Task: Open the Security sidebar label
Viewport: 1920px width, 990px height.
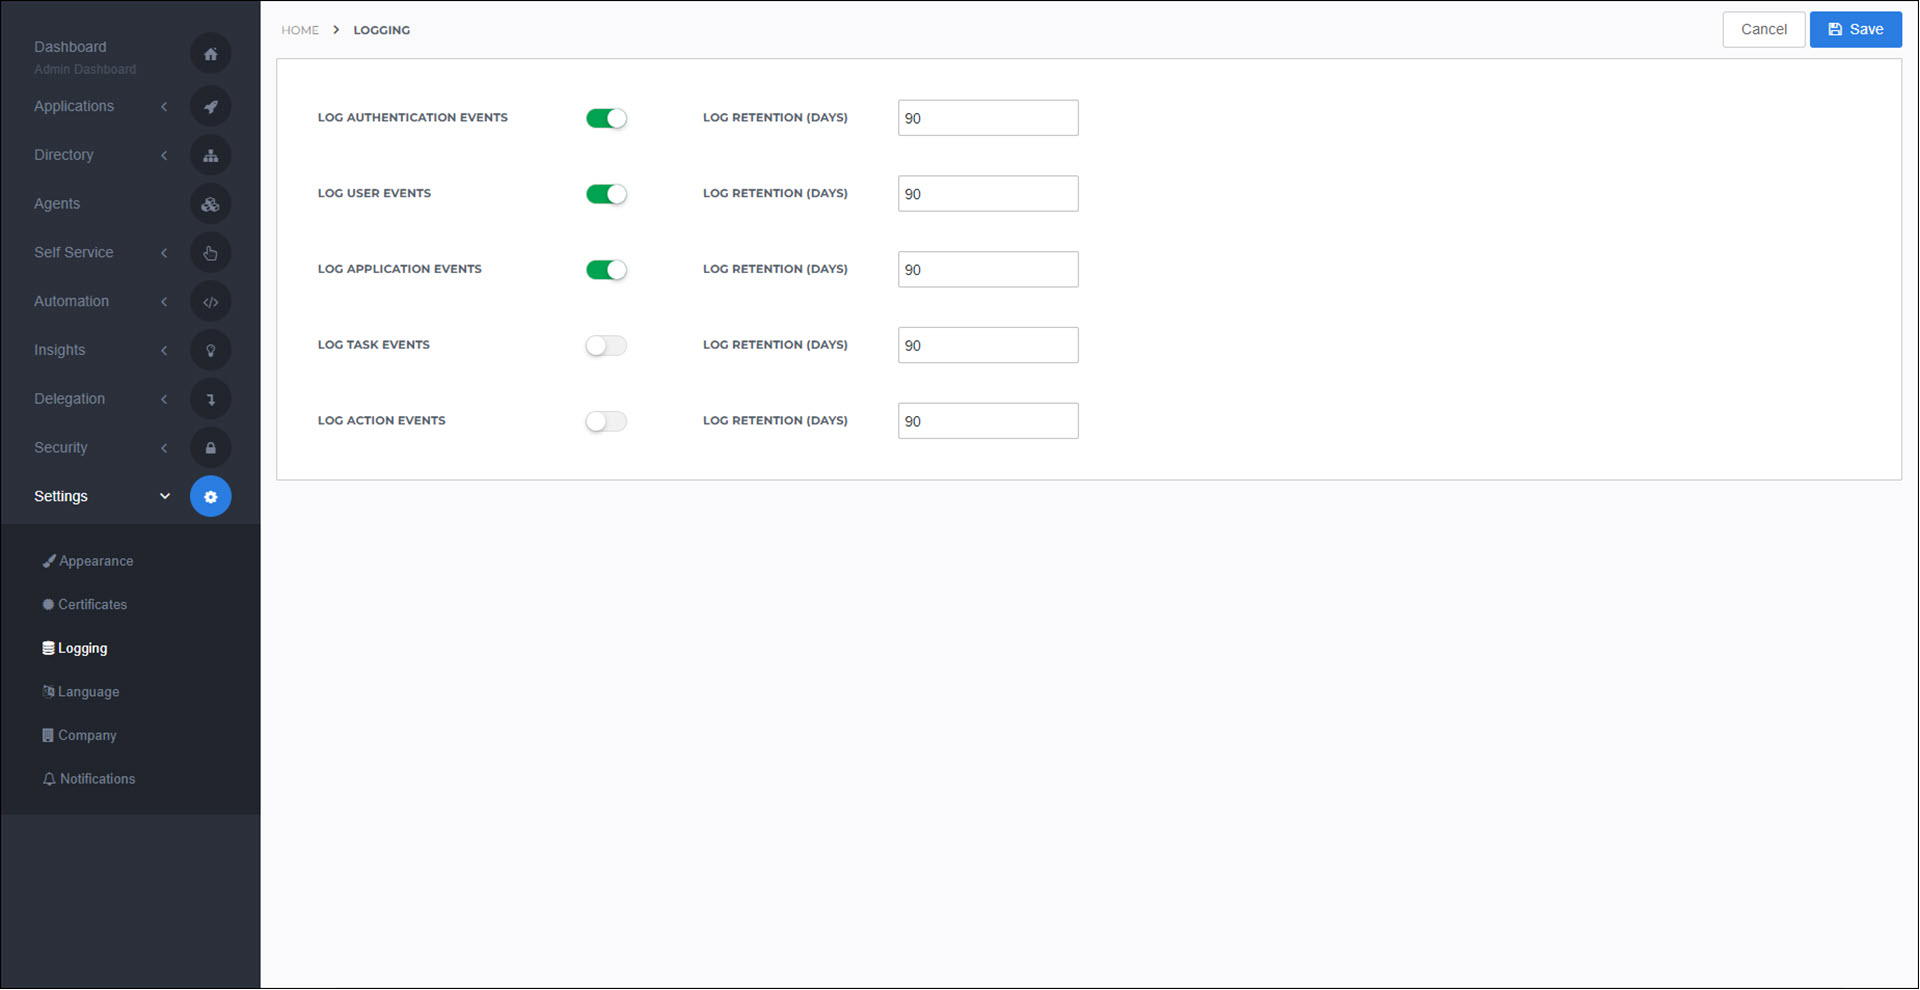Action: point(61,448)
